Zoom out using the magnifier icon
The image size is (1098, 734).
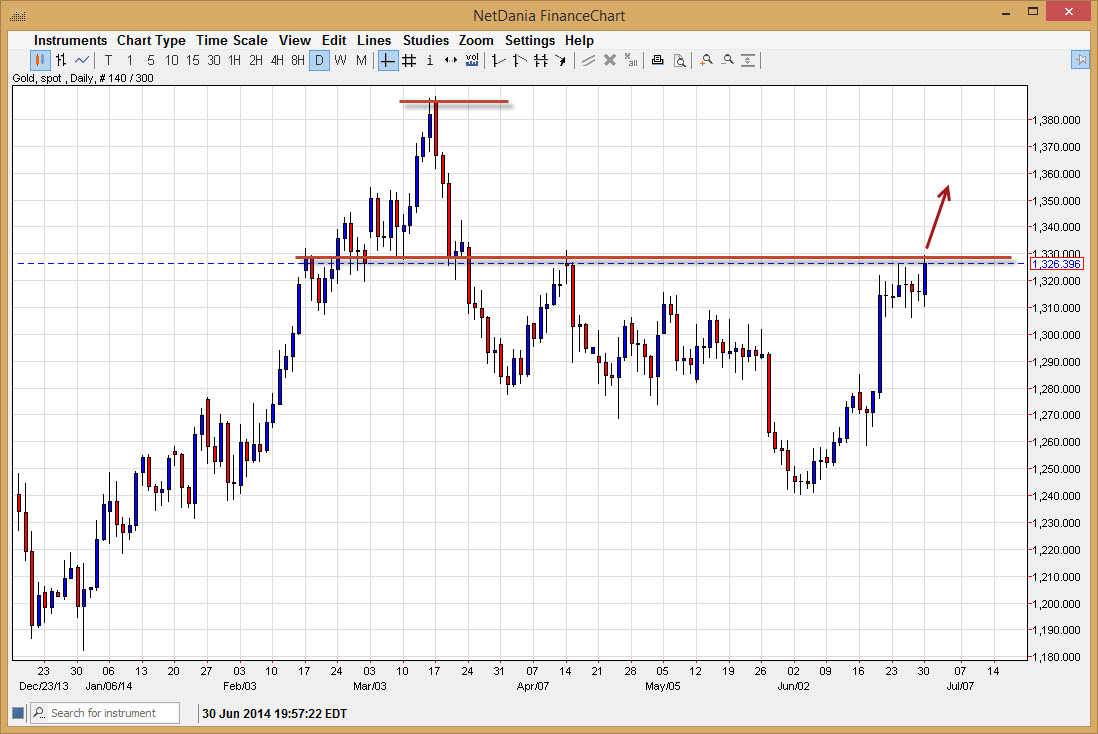point(729,61)
